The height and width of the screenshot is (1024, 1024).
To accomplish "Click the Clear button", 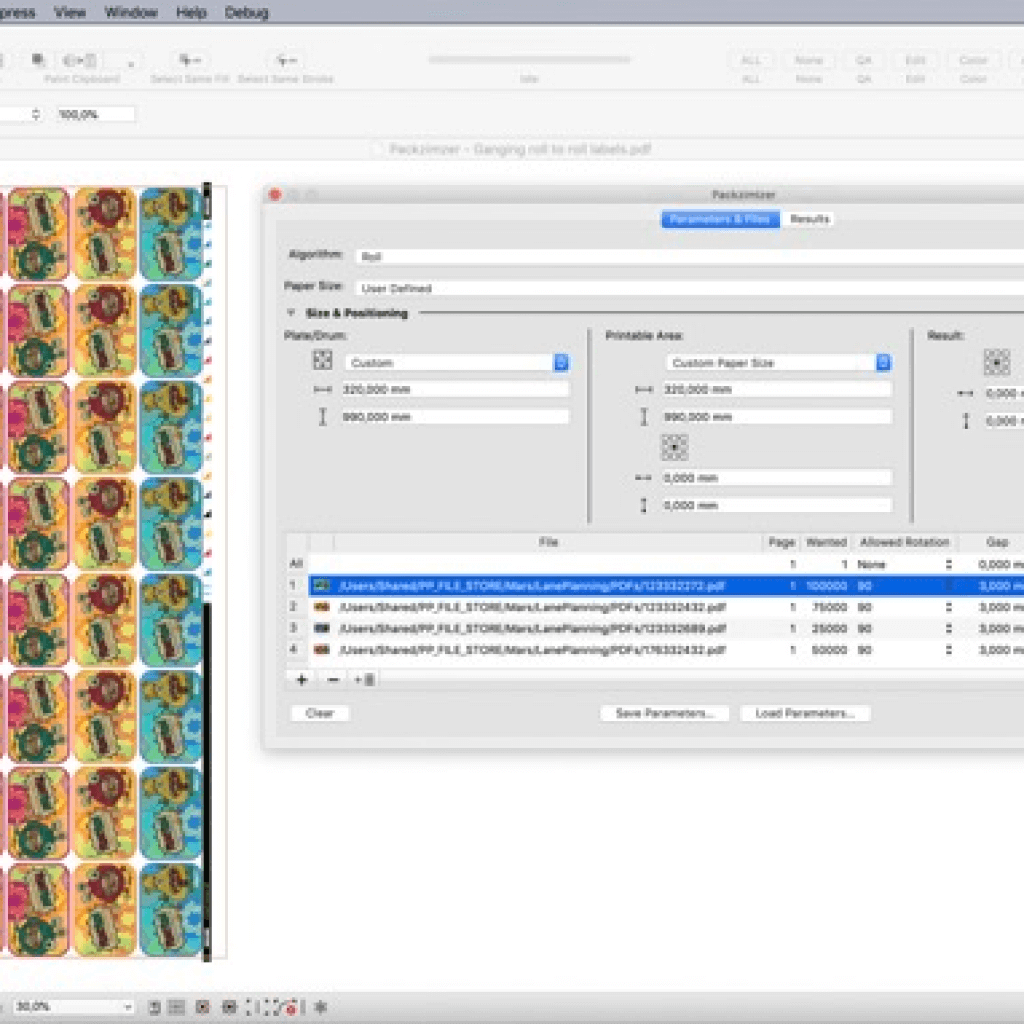I will [319, 713].
